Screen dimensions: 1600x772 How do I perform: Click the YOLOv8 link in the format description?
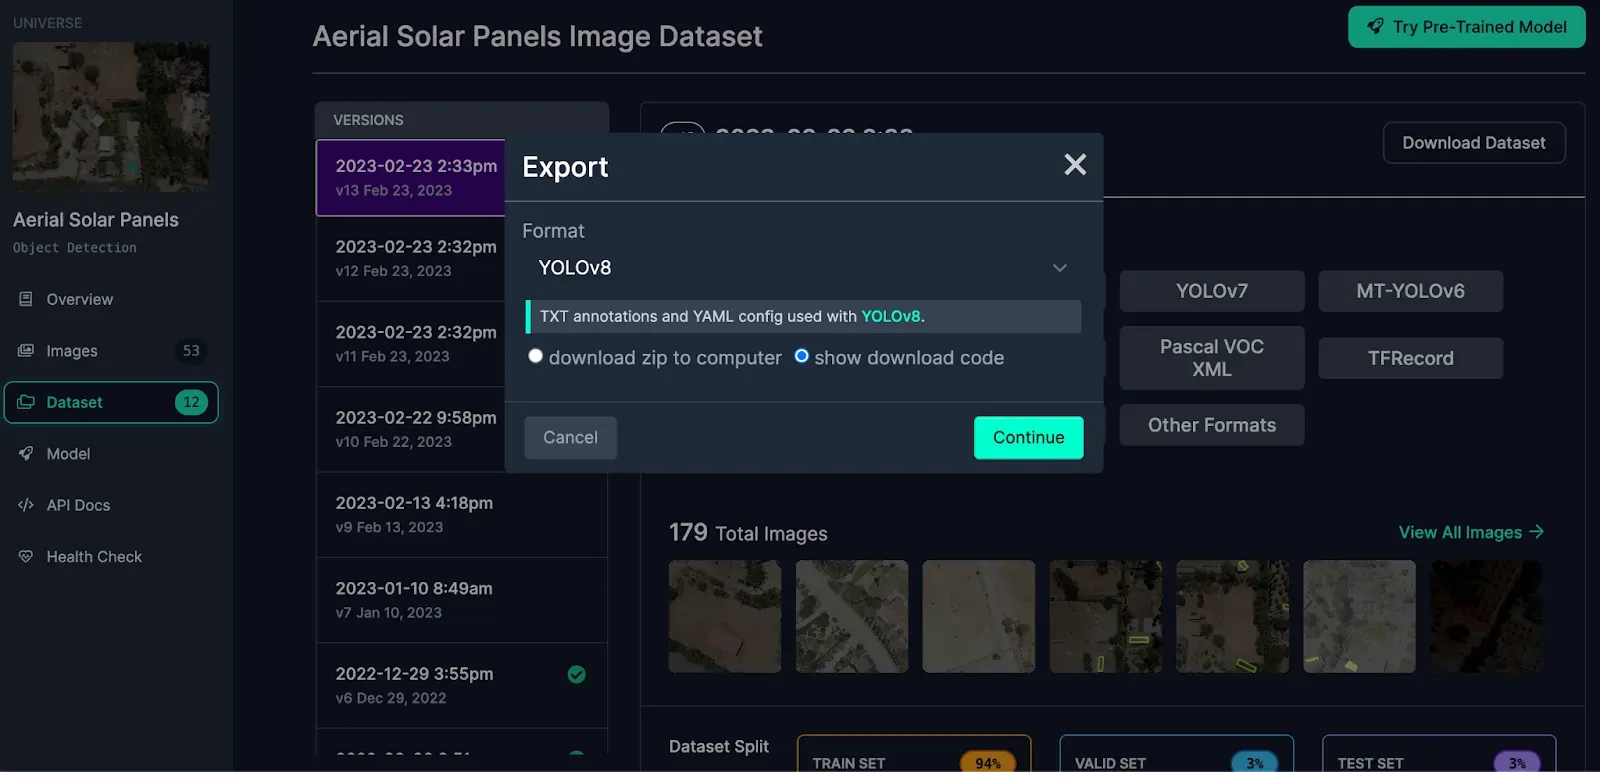coord(890,316)
